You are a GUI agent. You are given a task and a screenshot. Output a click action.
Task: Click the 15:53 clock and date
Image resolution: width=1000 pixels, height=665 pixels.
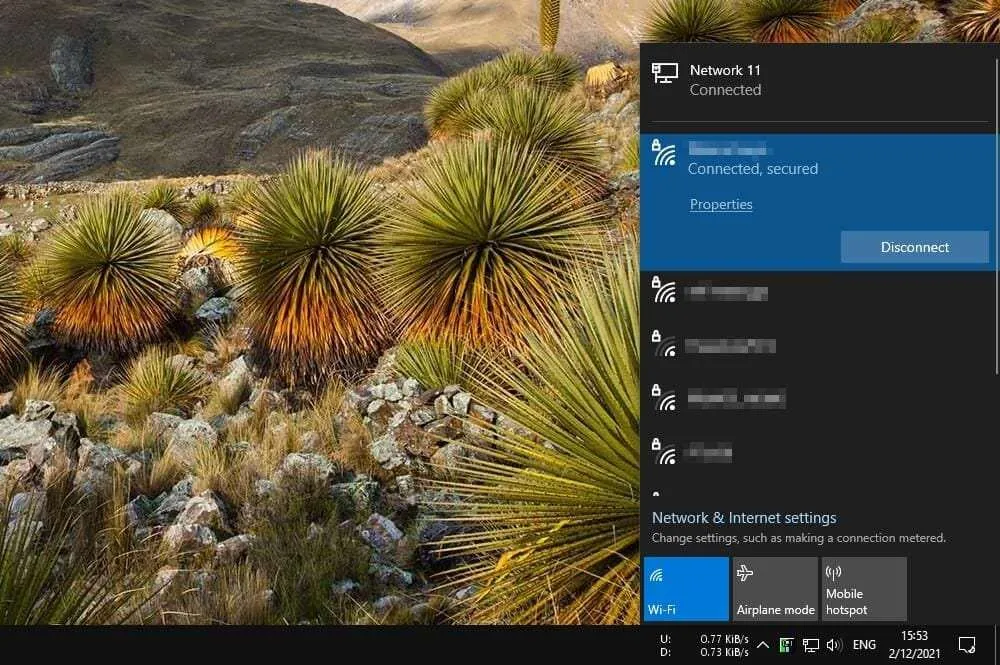point(914,645)
